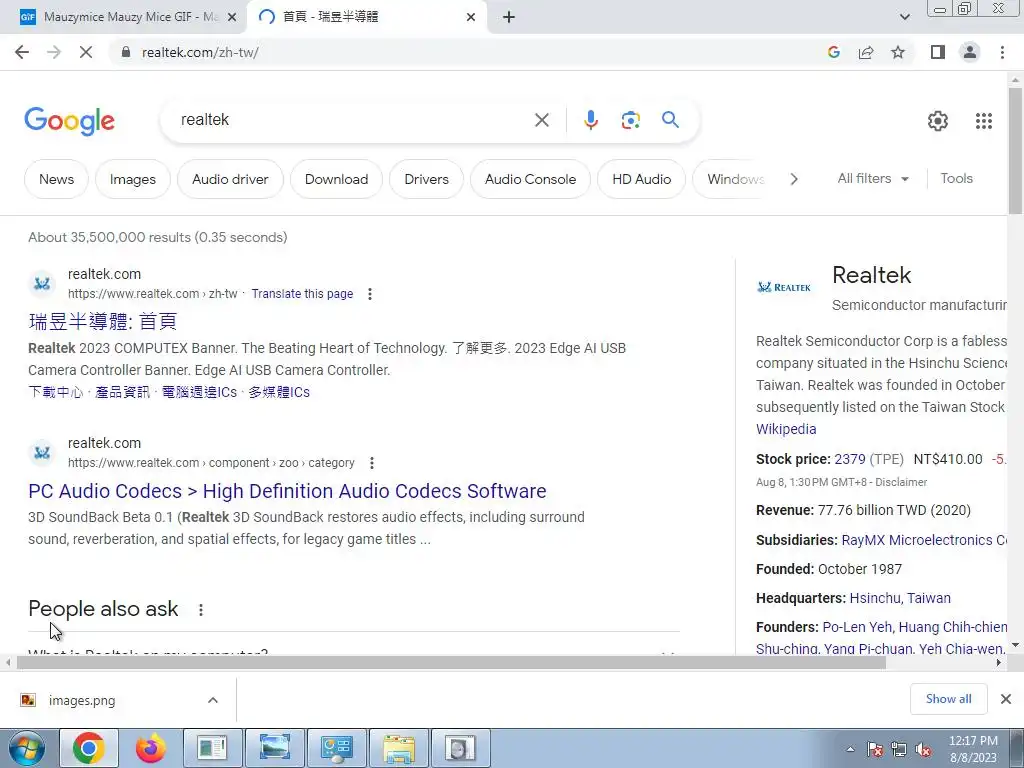1024x768 pixels.
Task: Stop loading the page with the X button
Action: 86,52
